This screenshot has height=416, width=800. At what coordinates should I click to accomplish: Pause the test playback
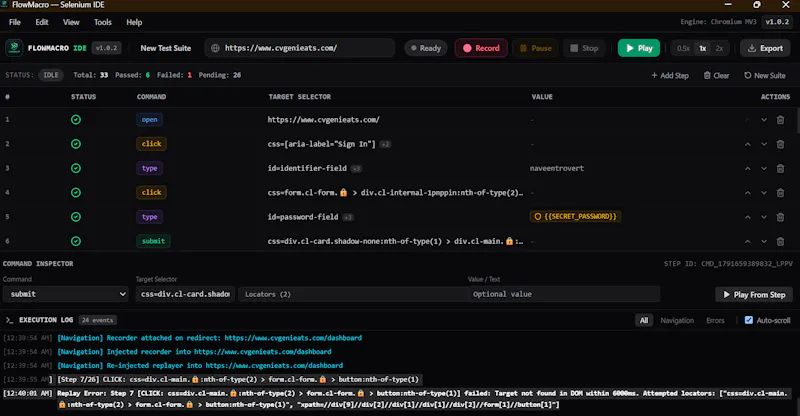tap(535, 48)
